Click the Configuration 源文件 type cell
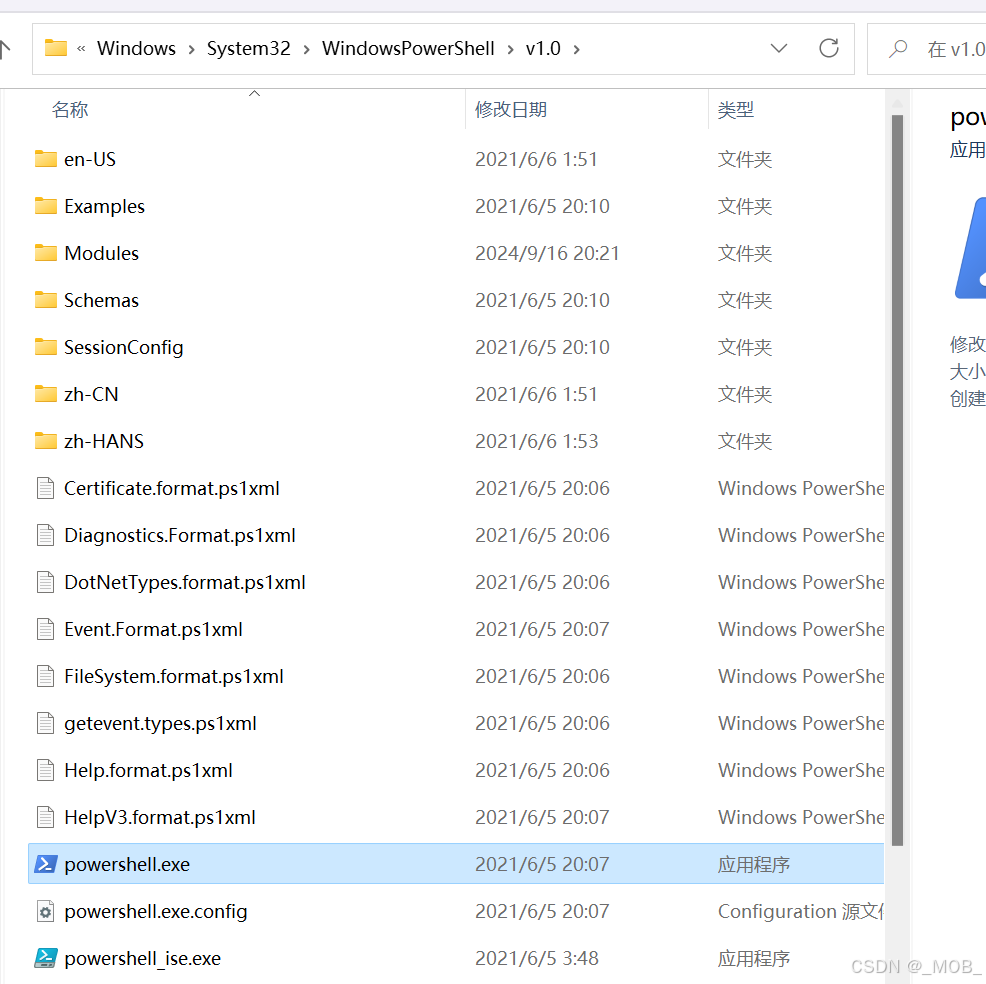This screenshot has height=984, width=986. [800, 911]
